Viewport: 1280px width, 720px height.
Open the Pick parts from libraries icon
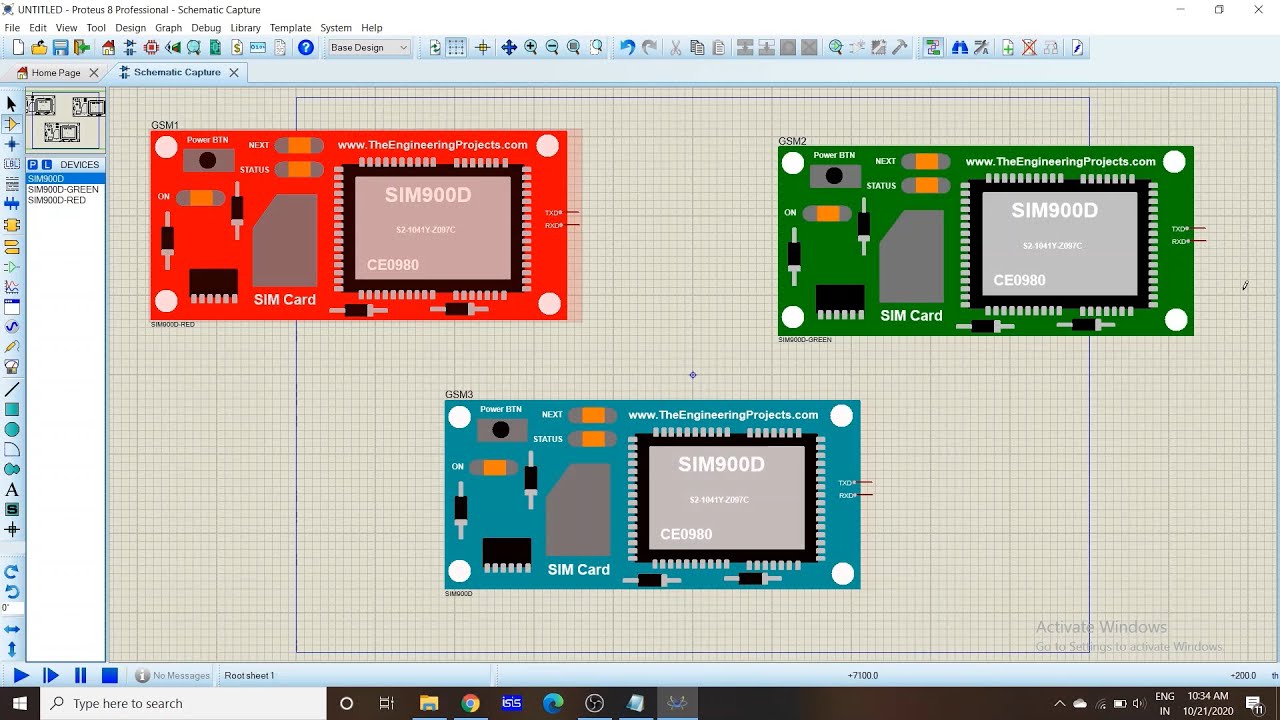pyautogui.click(x=836, y=48)
